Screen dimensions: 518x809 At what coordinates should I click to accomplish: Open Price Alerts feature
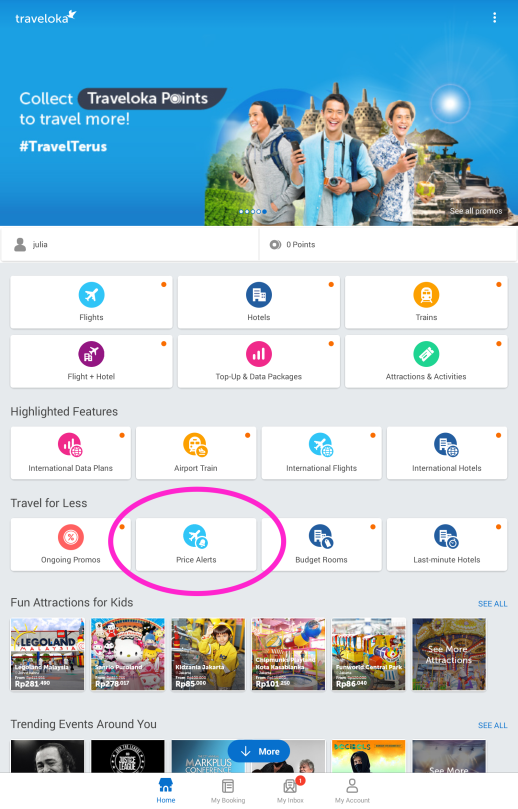coord(196,544)
